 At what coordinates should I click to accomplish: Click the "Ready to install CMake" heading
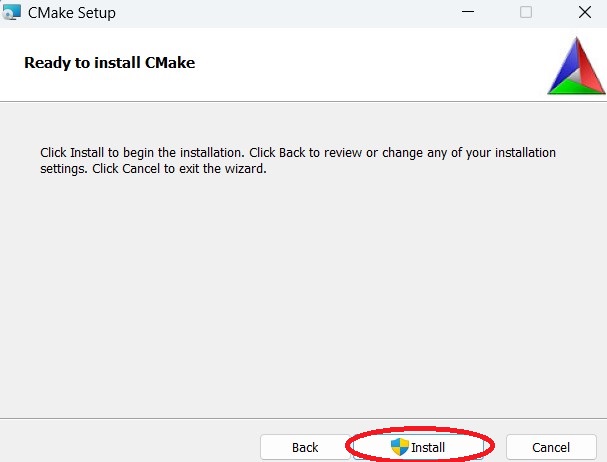(x=109, y=62)
